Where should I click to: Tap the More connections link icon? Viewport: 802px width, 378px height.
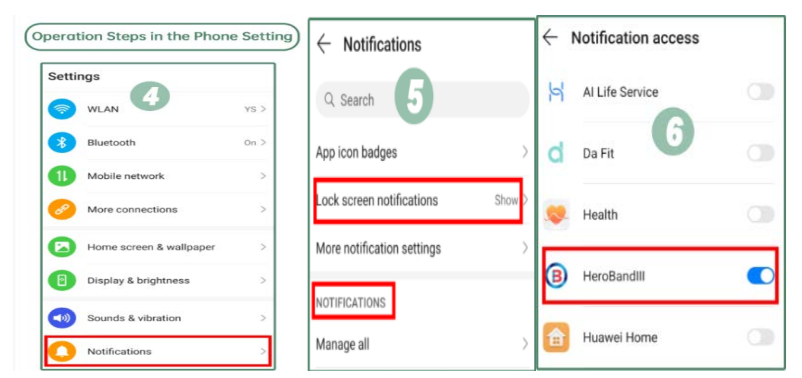[x=61, y=209]
